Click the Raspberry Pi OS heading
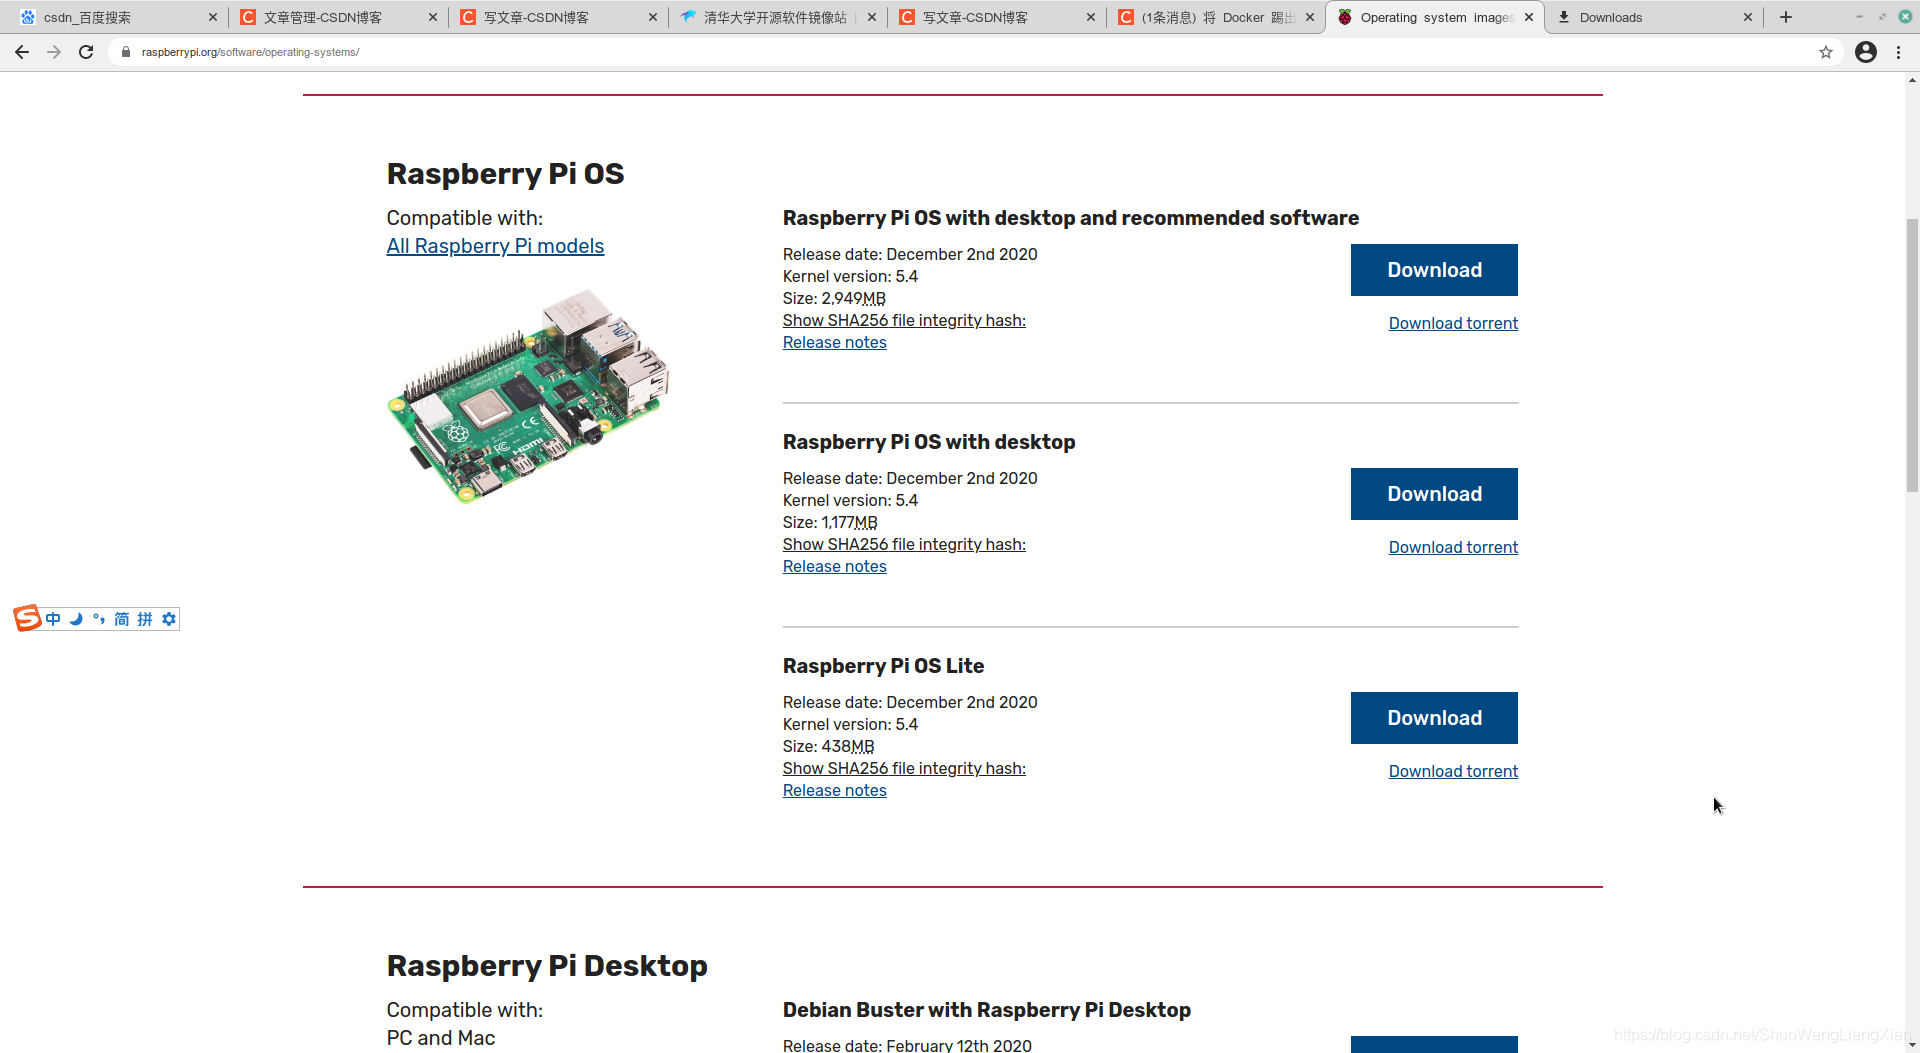Image resolution: width=1920 pixels, height=1053 pixels. 505,173
